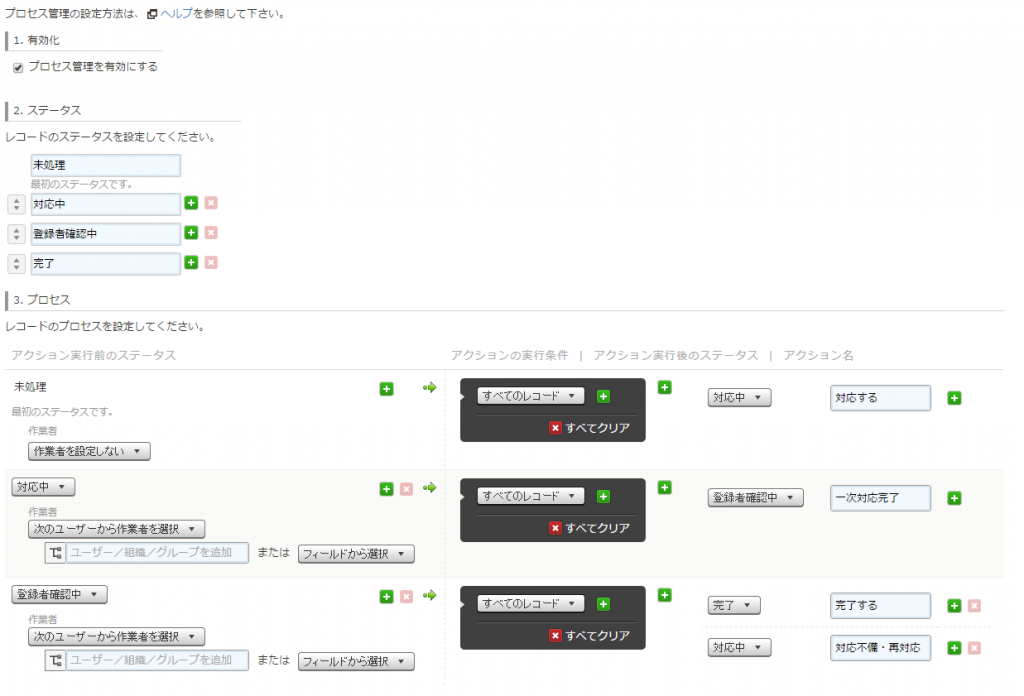Click ユーザー／組織／グループを追加 field in 対応中 row
Screen dimensions: 1024x696
157,552
